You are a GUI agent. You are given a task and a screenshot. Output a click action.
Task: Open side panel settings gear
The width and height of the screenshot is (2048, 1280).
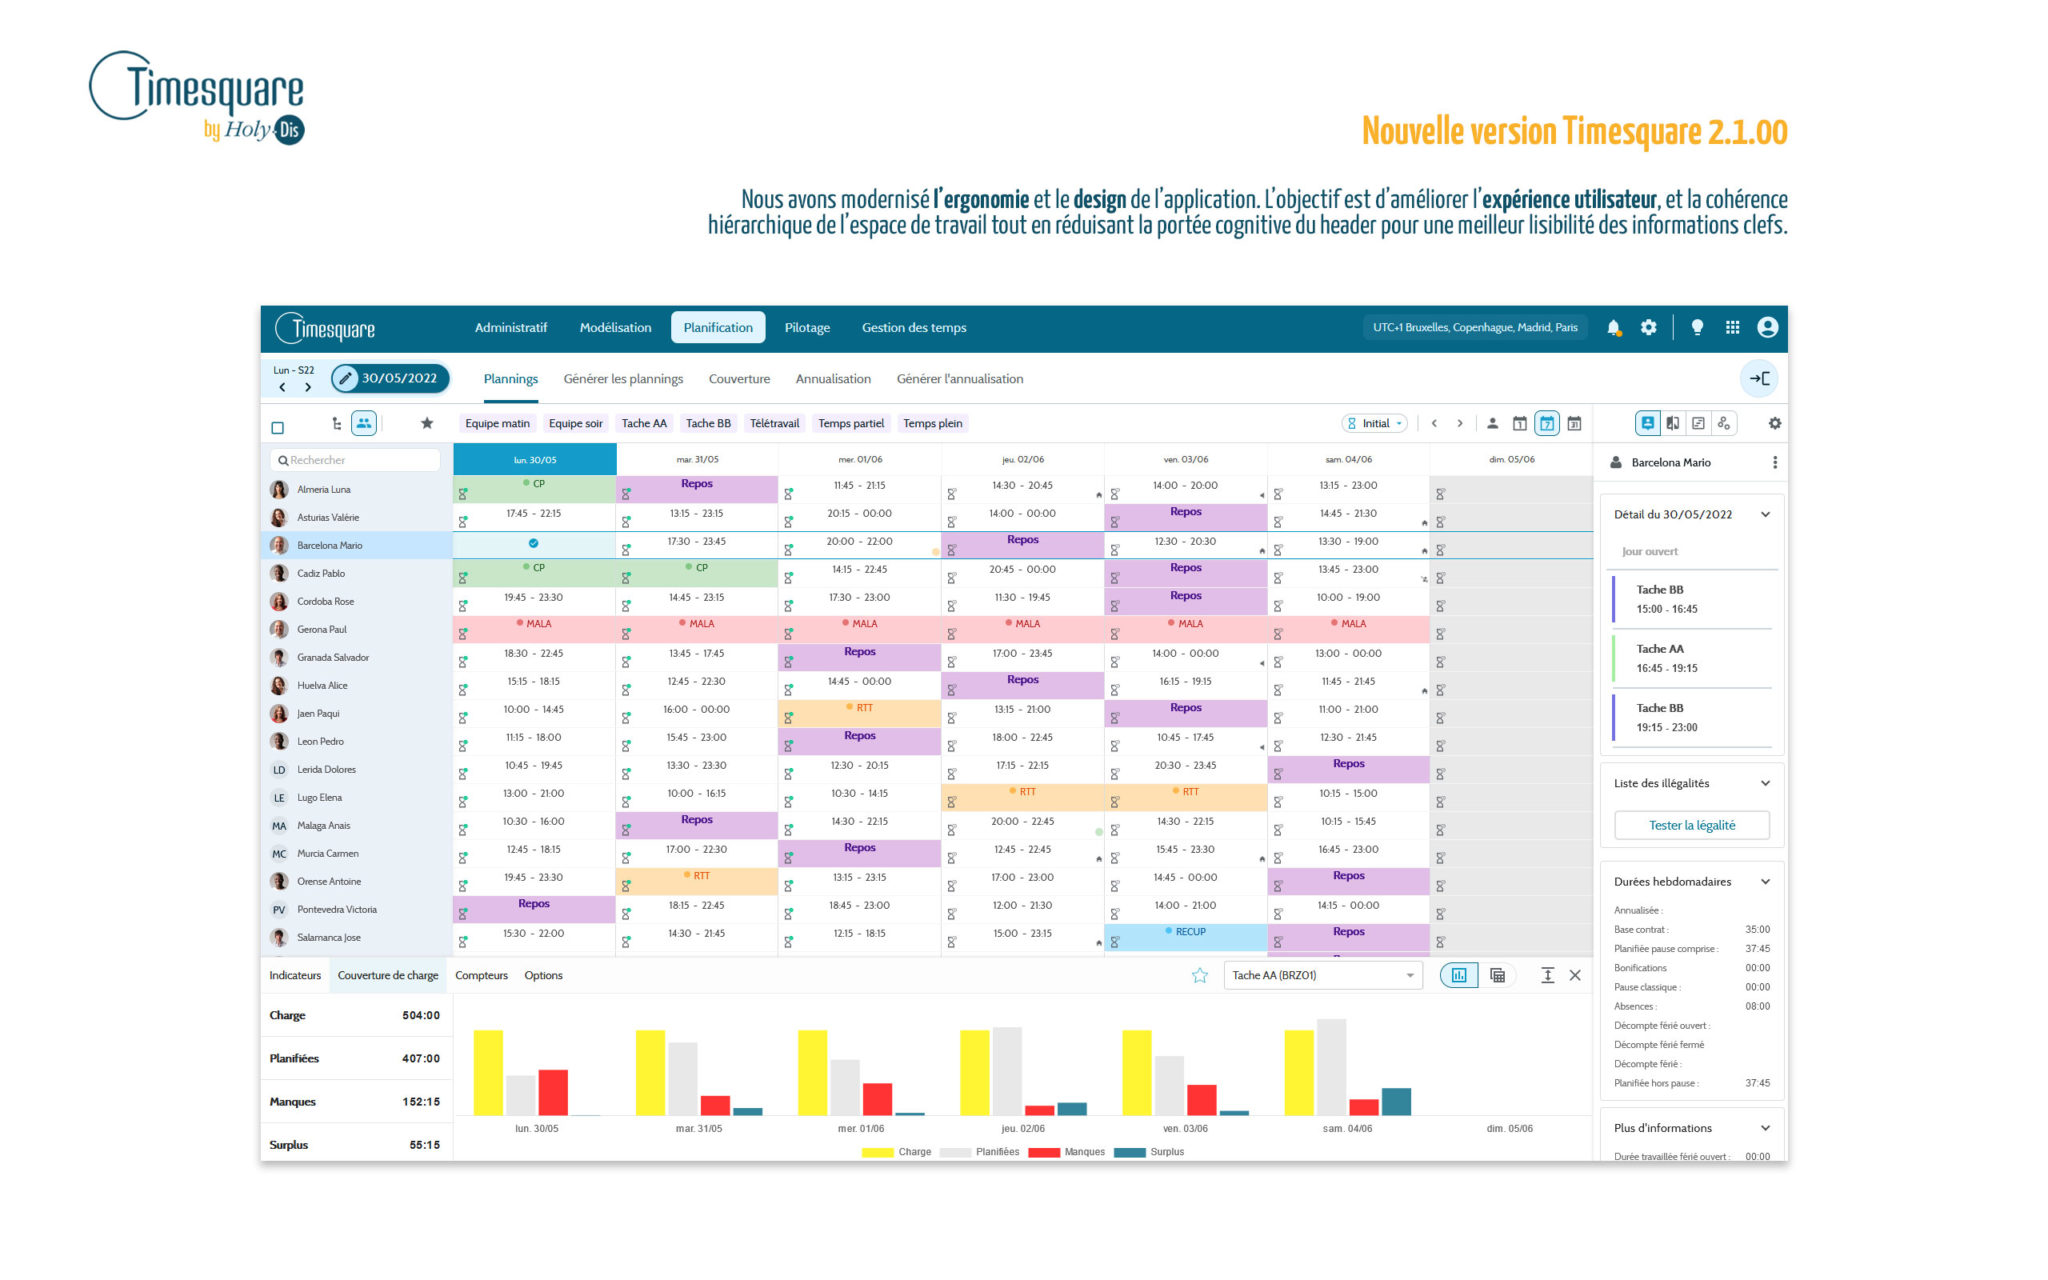[1774, 423]
